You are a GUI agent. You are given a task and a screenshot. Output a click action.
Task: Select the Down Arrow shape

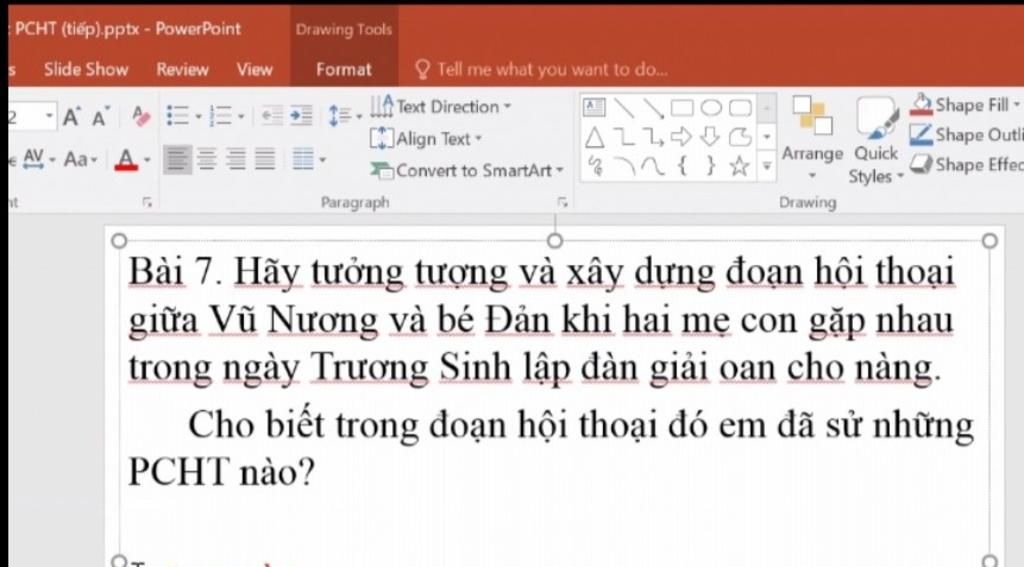[711, 137]
